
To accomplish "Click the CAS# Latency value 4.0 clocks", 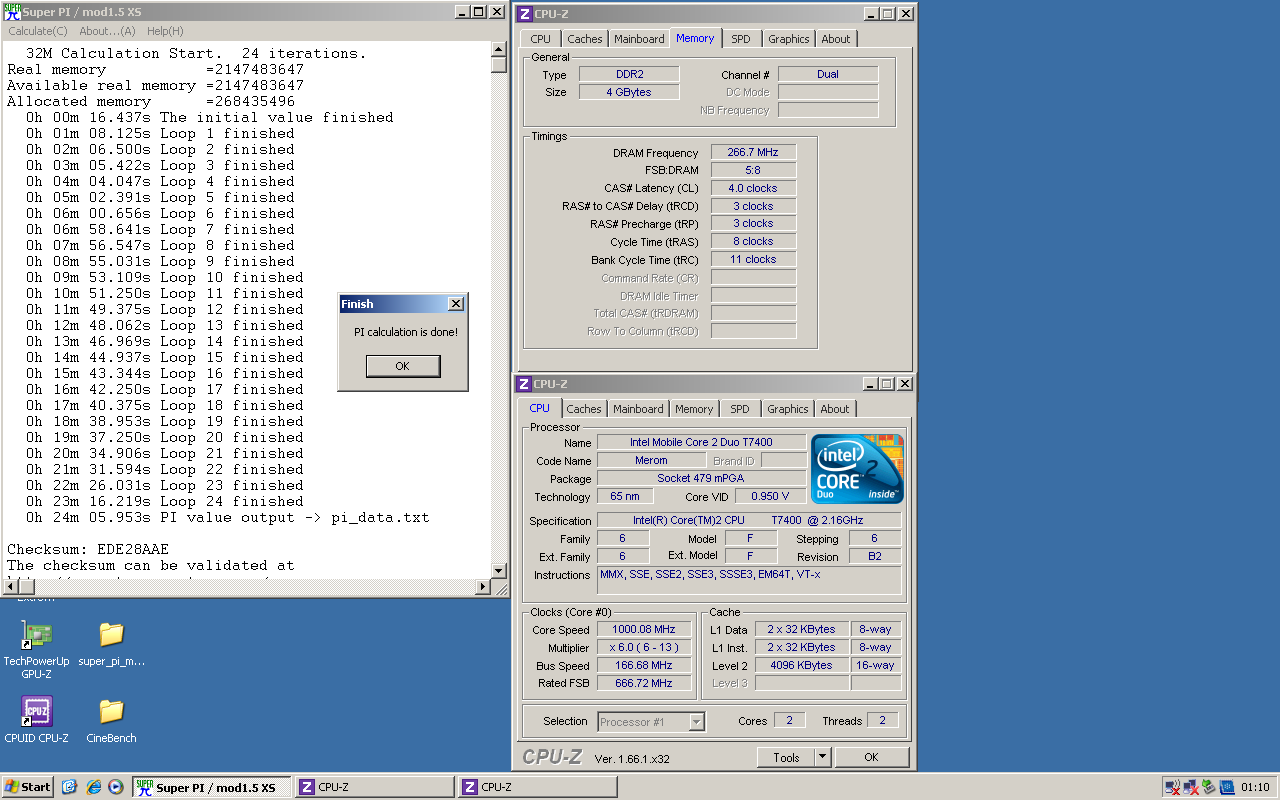I will click(753, 188).
